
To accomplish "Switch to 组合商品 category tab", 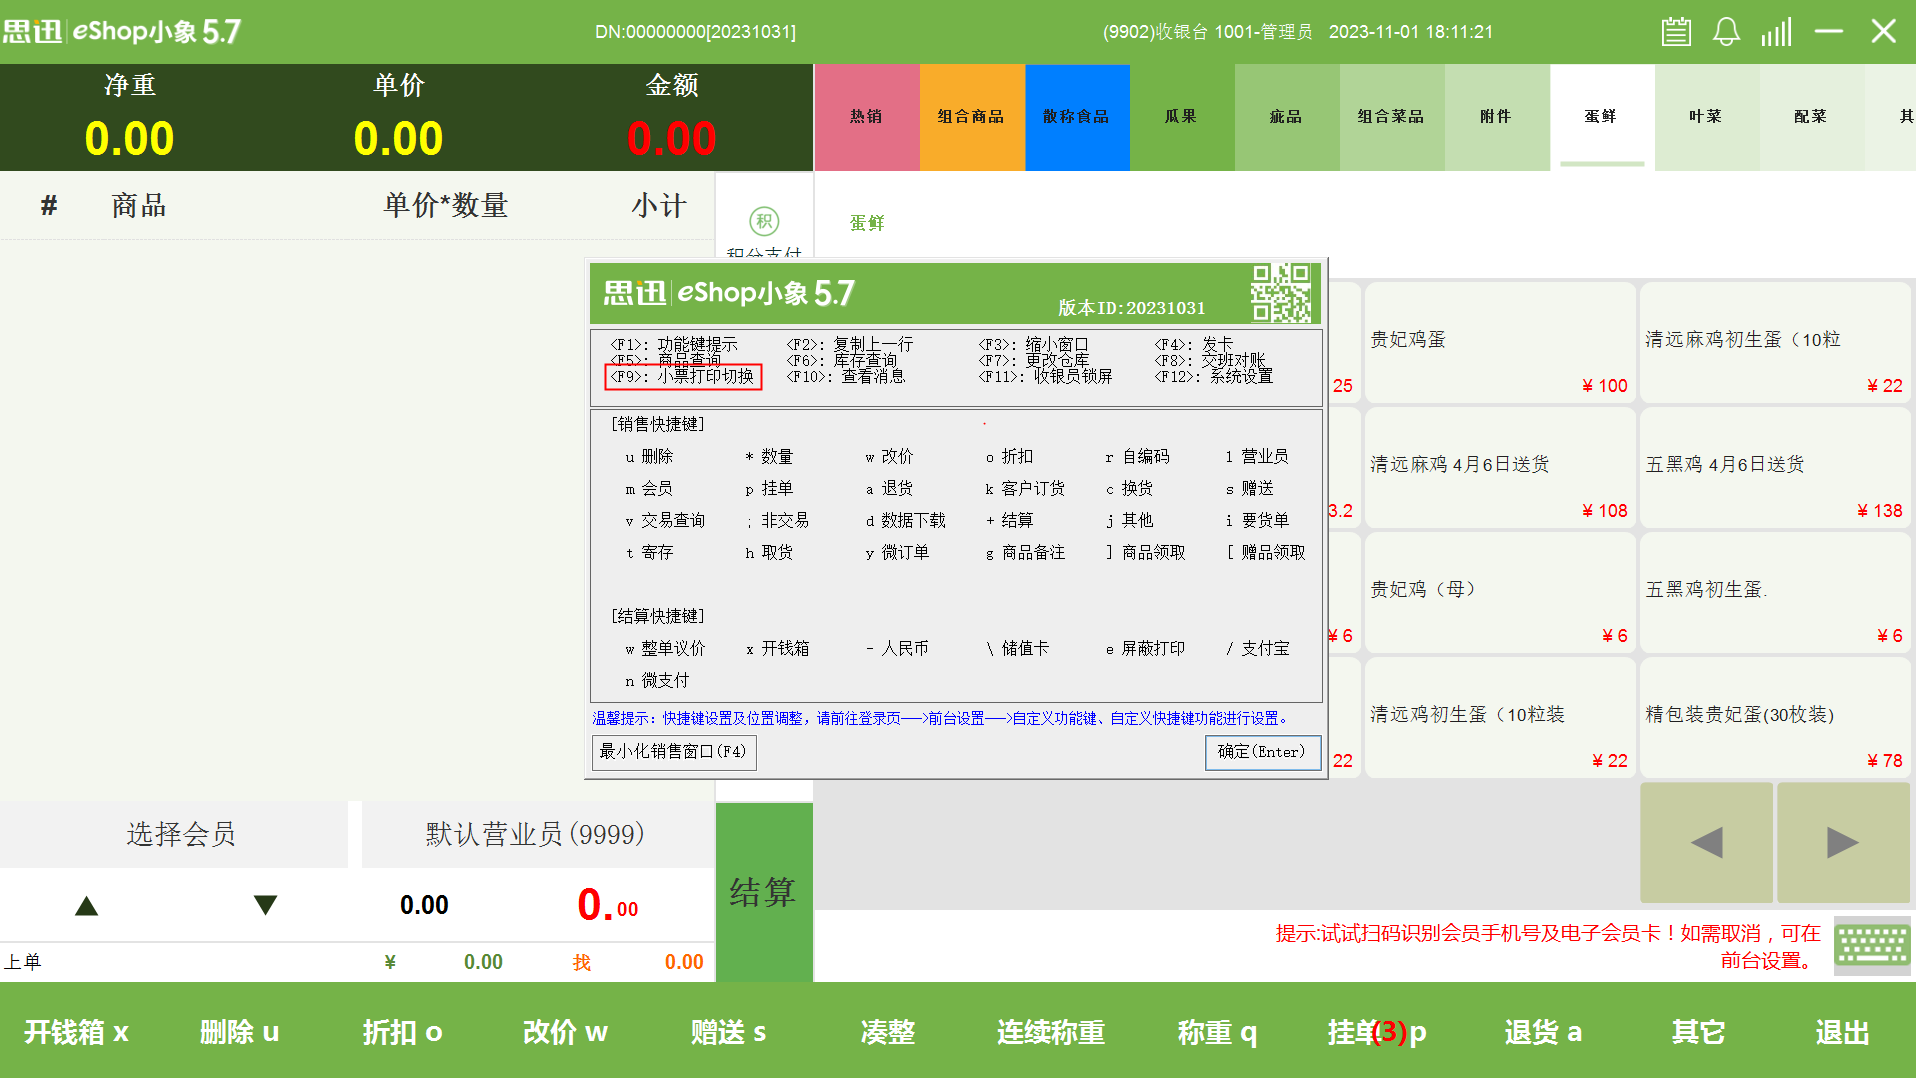I will click(x=972, y=117).
